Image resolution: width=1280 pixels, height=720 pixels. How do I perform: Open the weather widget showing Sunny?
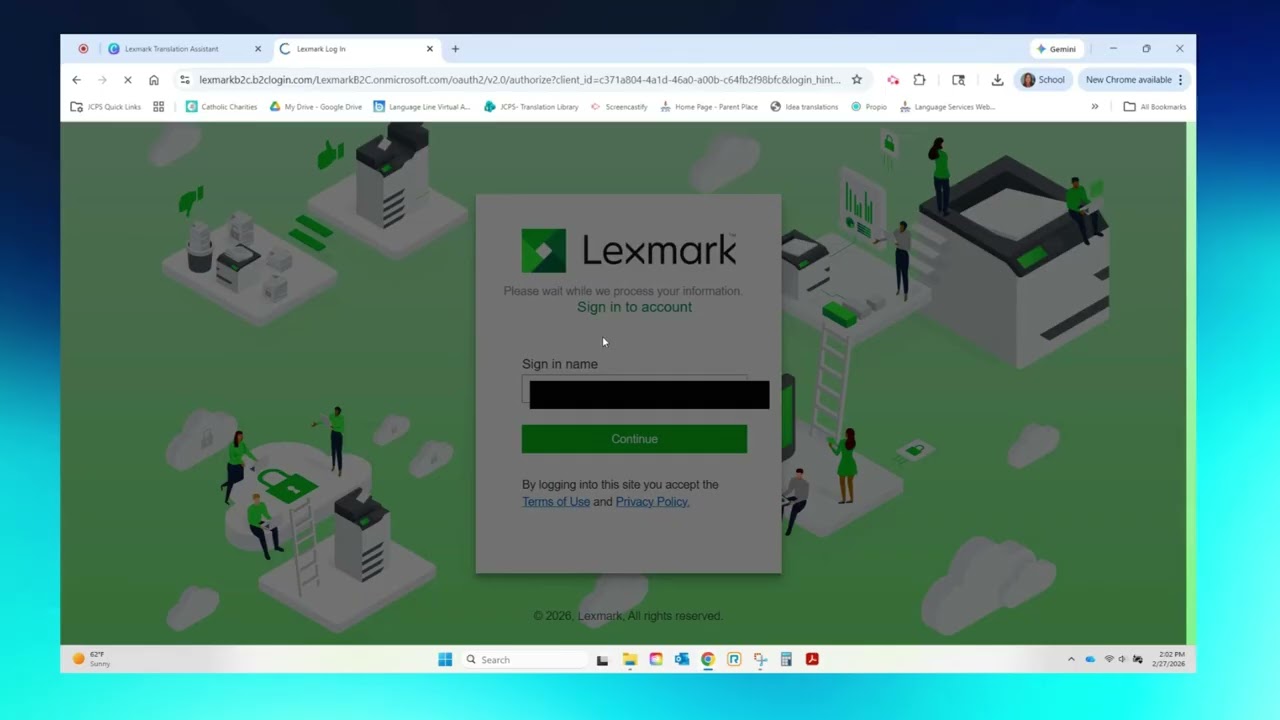92,660
